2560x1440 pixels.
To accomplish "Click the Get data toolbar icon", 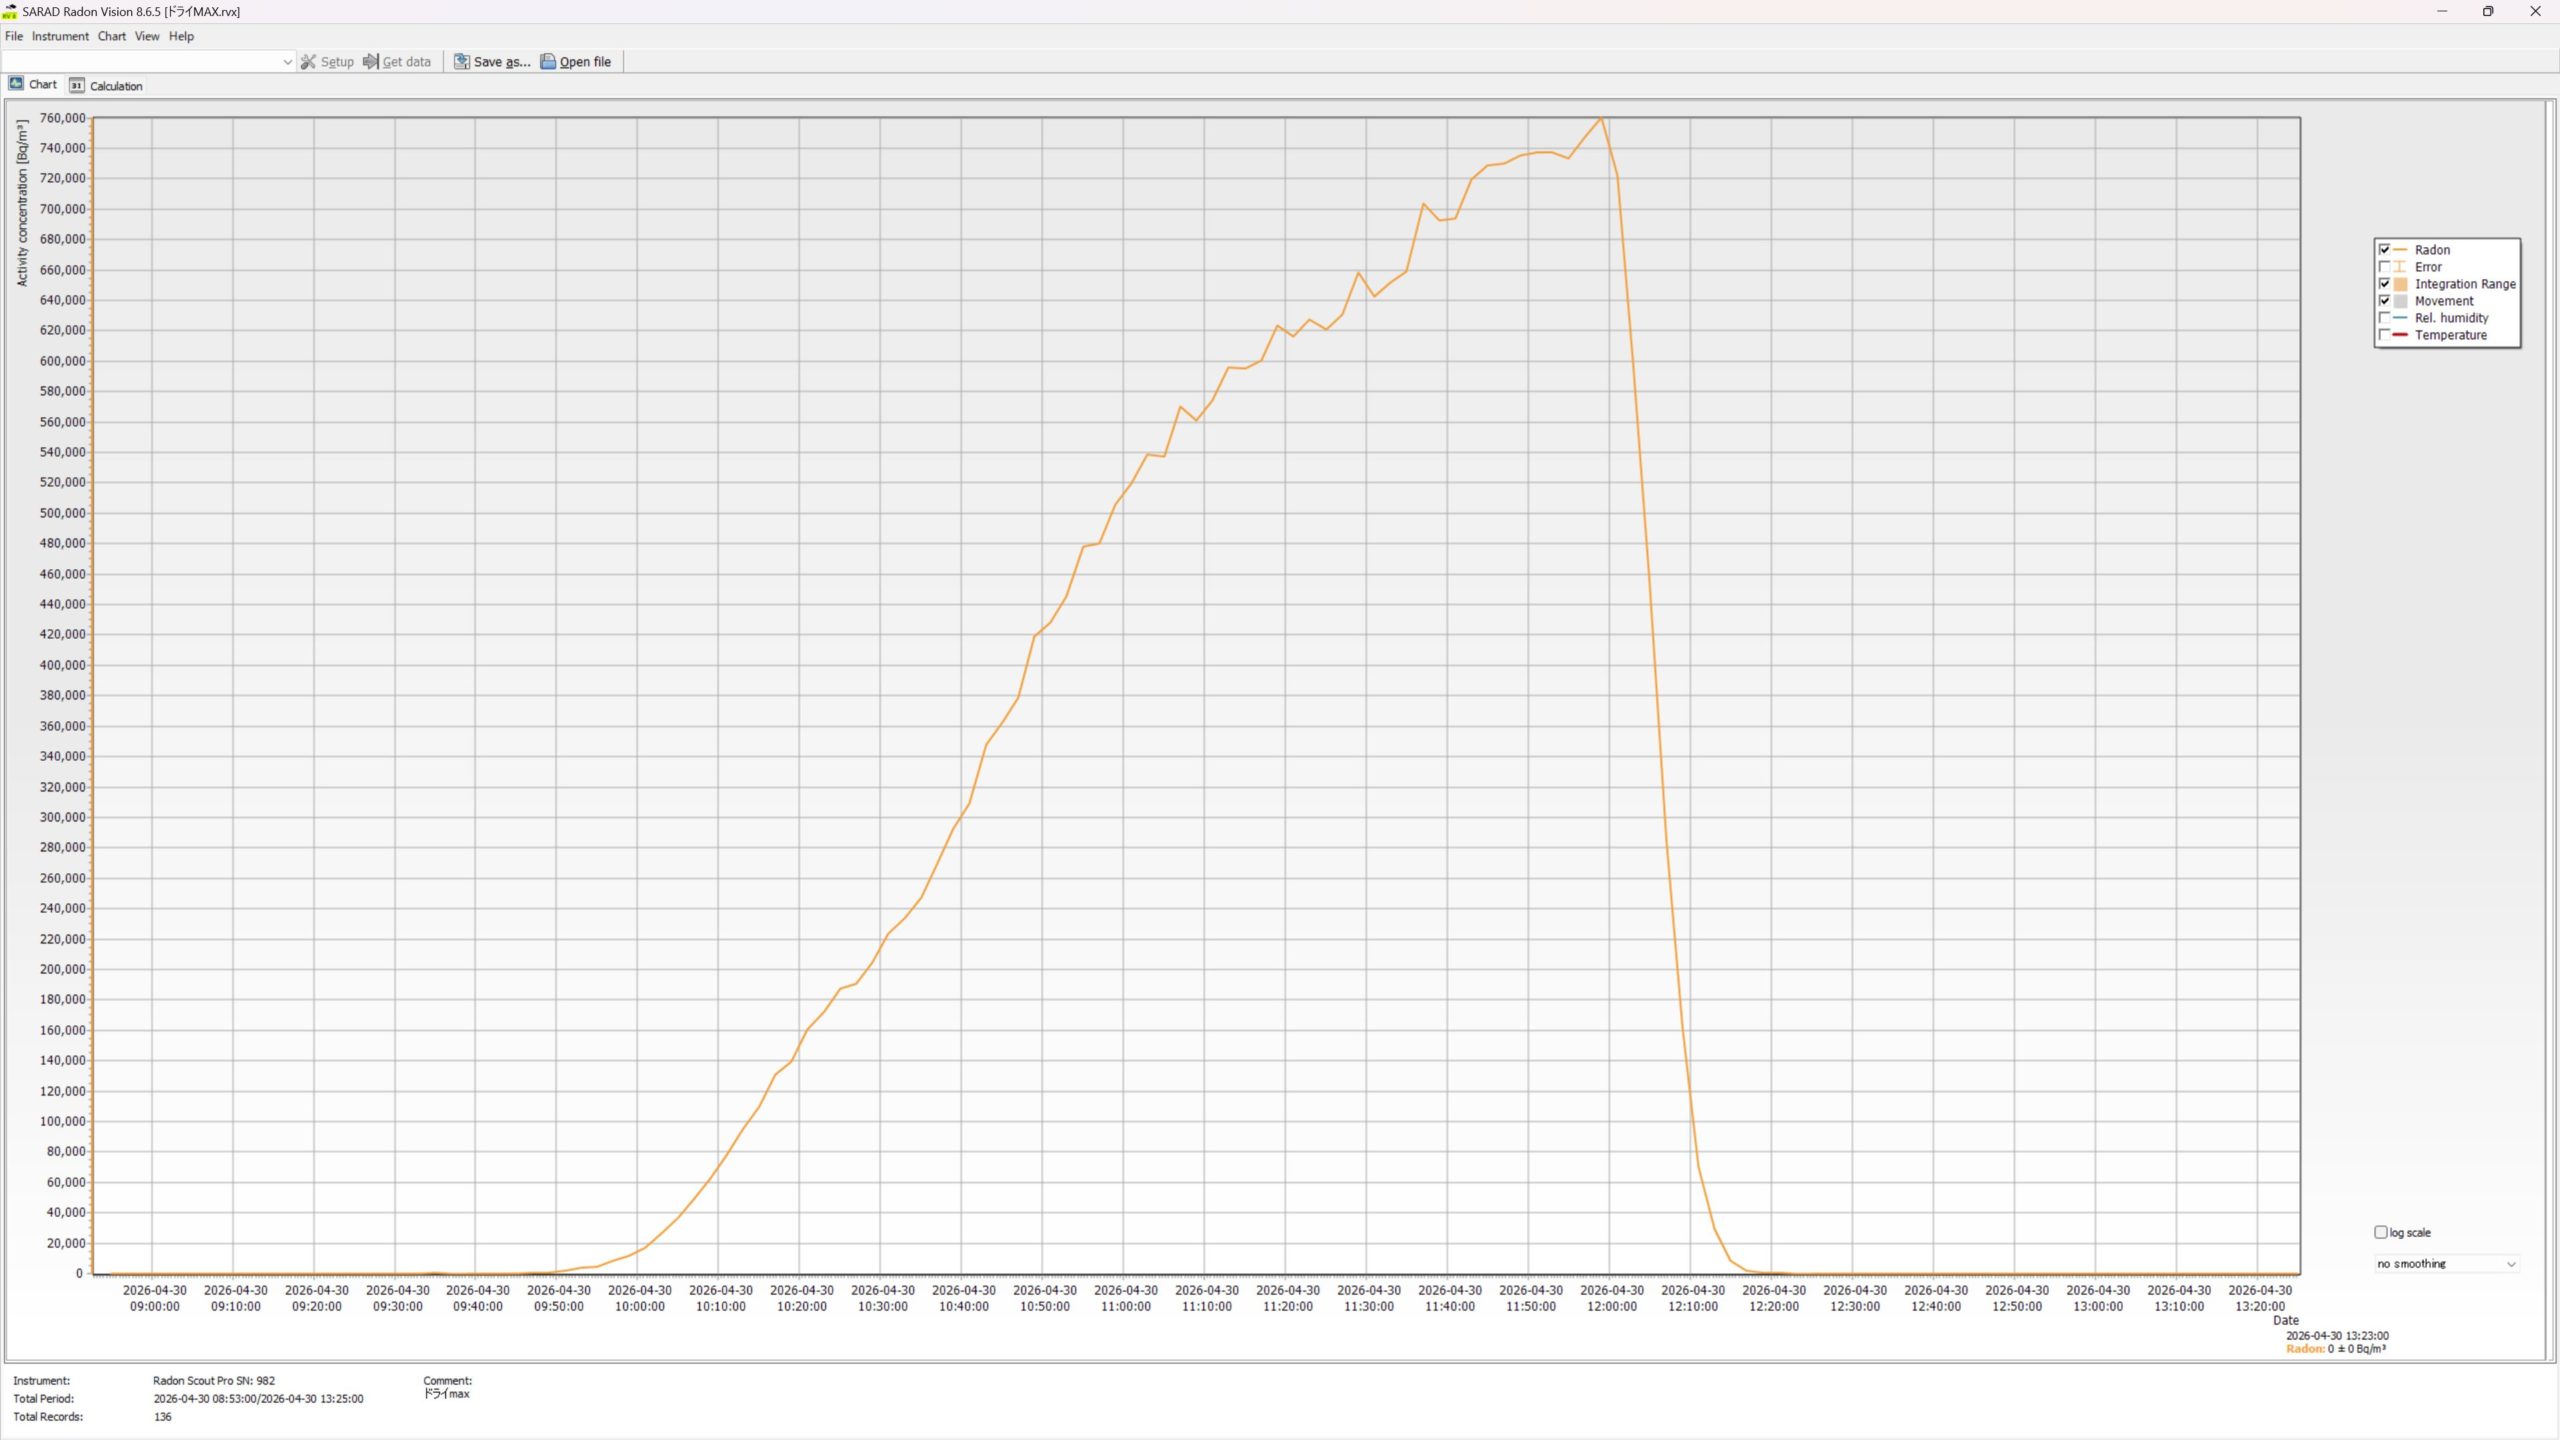I will coord(370,61).
